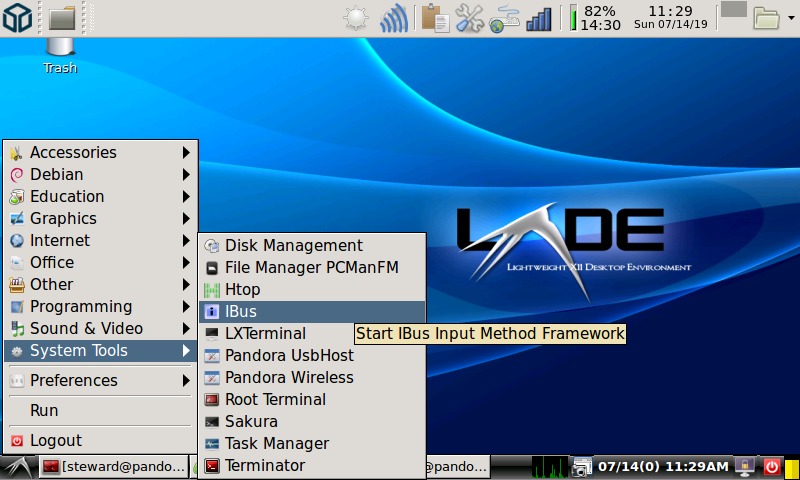Launch Pandora UsbHost
800x480 pixels.
(312, 355)
